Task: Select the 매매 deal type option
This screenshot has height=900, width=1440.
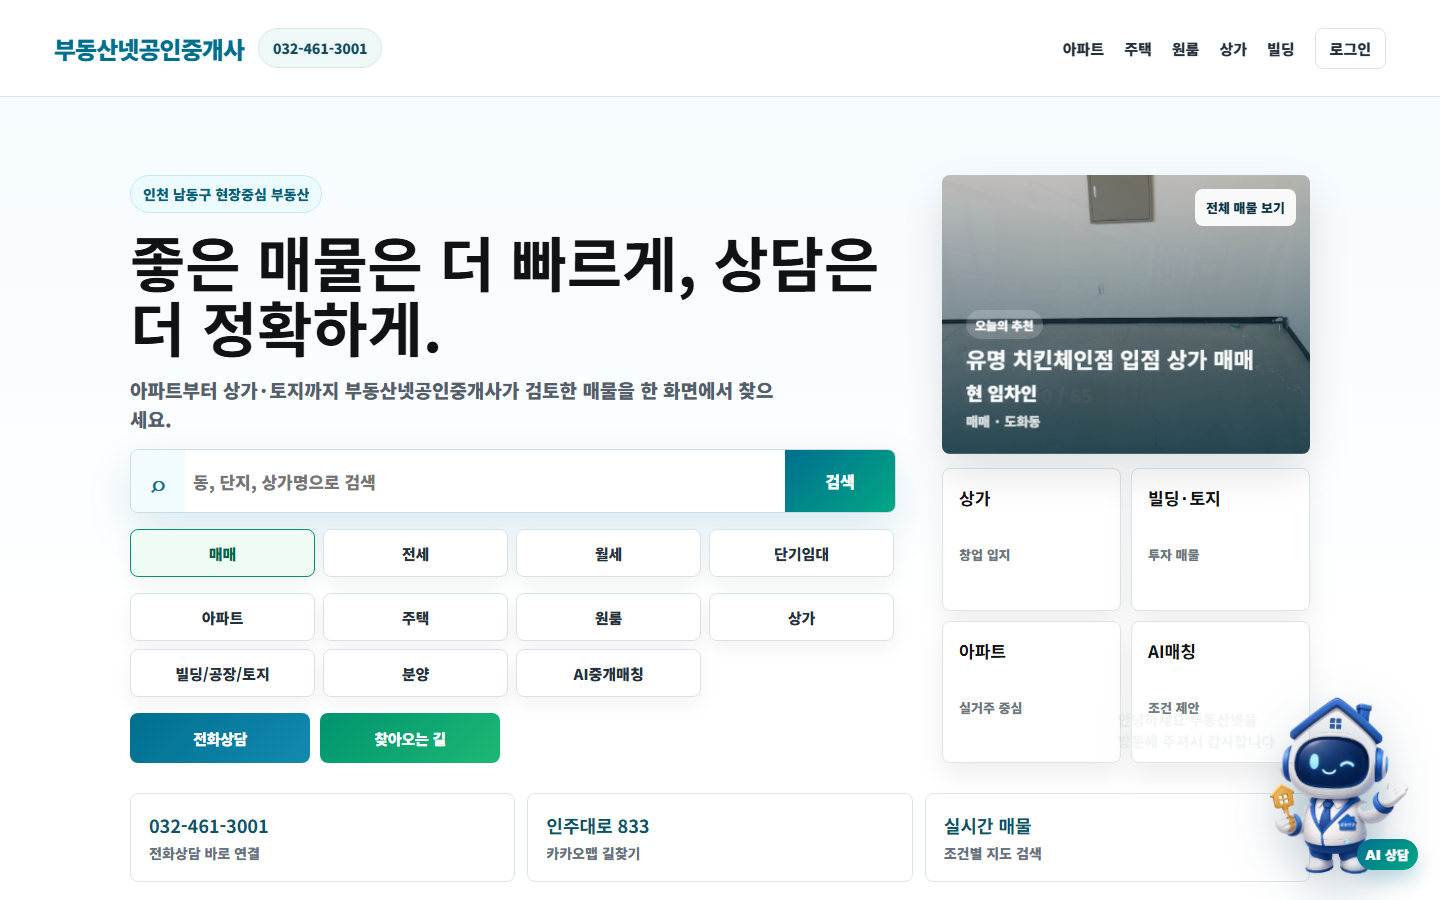Action: pyautogui.click(x=222, y=553)
